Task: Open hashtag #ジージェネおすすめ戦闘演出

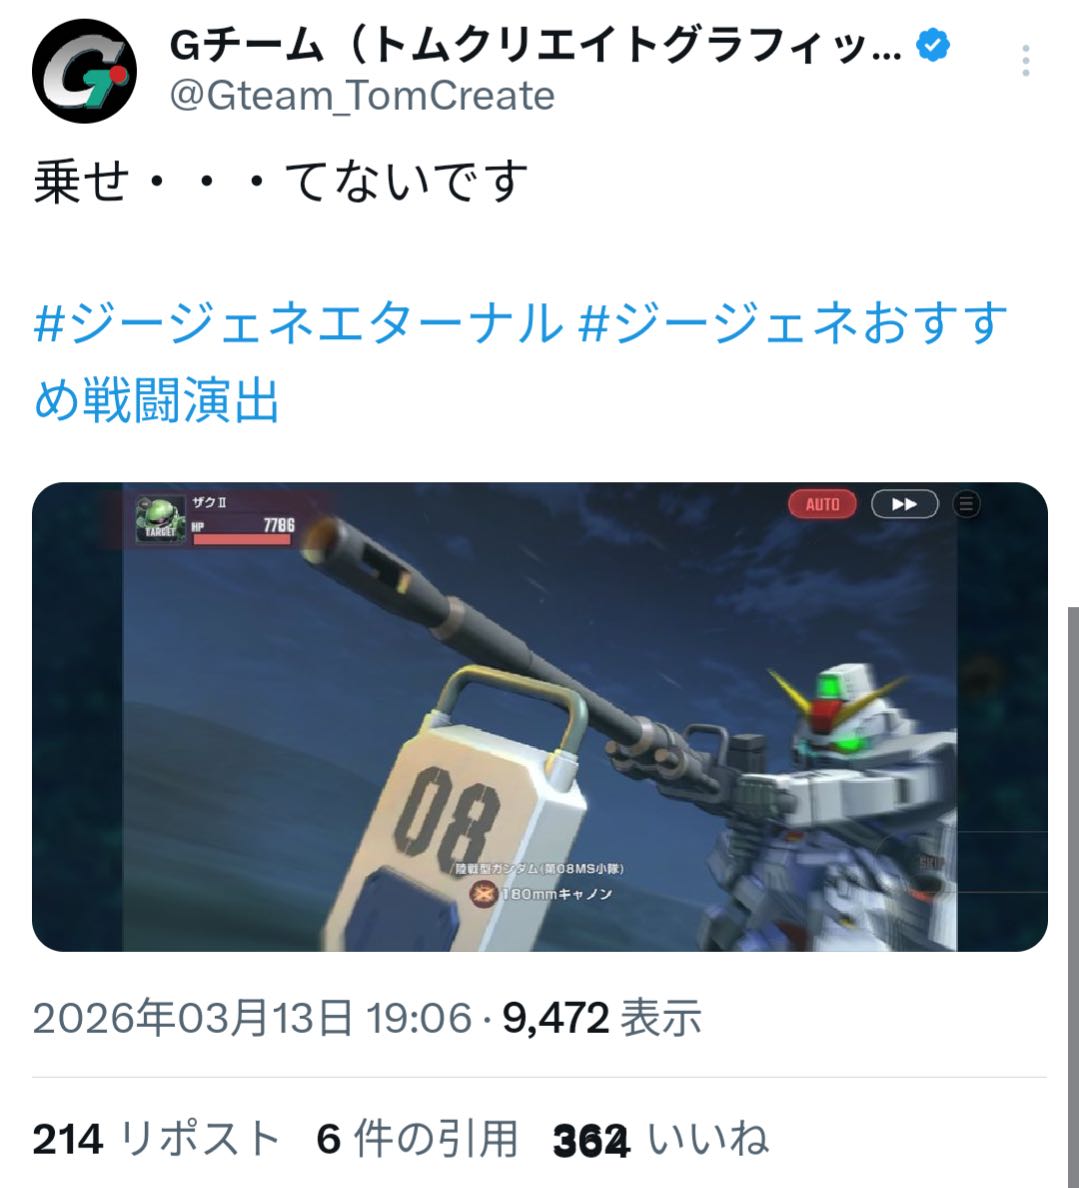Action: pos(521,361)
